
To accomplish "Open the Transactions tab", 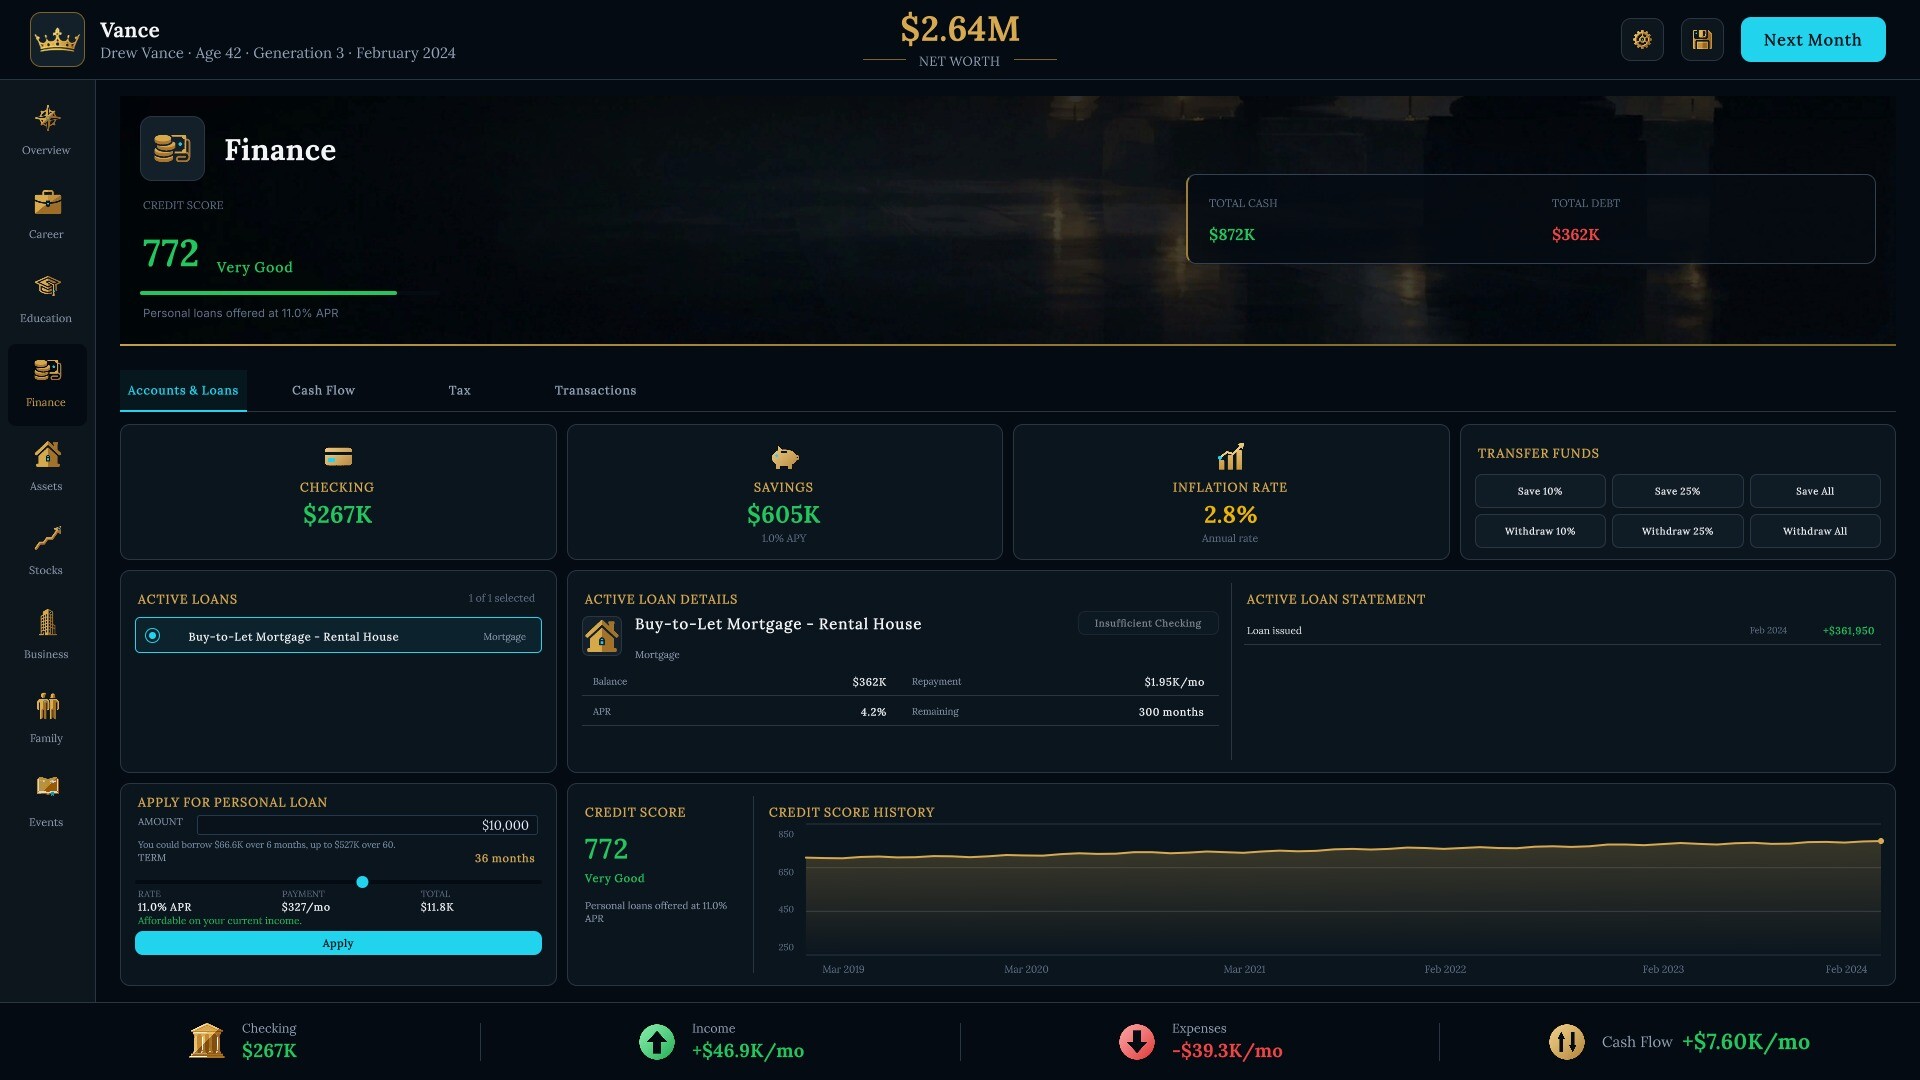I will (595, 391).
